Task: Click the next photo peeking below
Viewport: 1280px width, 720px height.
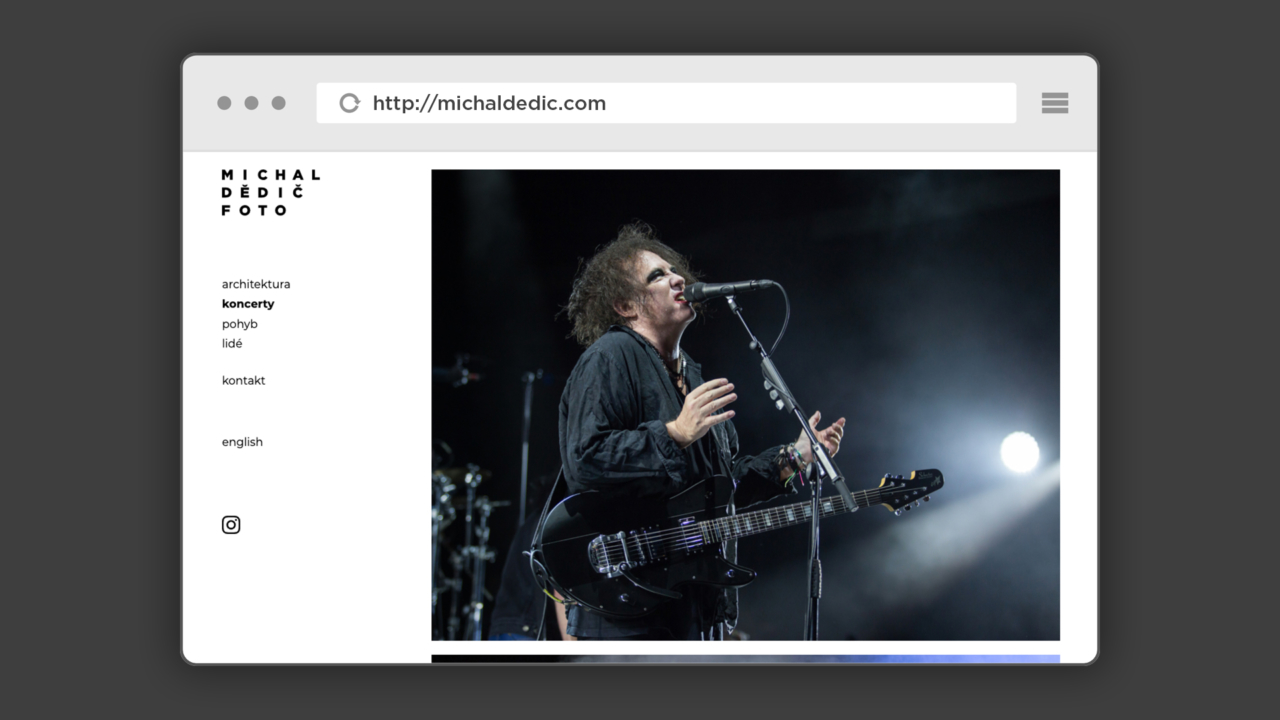Action: (745, 658)
